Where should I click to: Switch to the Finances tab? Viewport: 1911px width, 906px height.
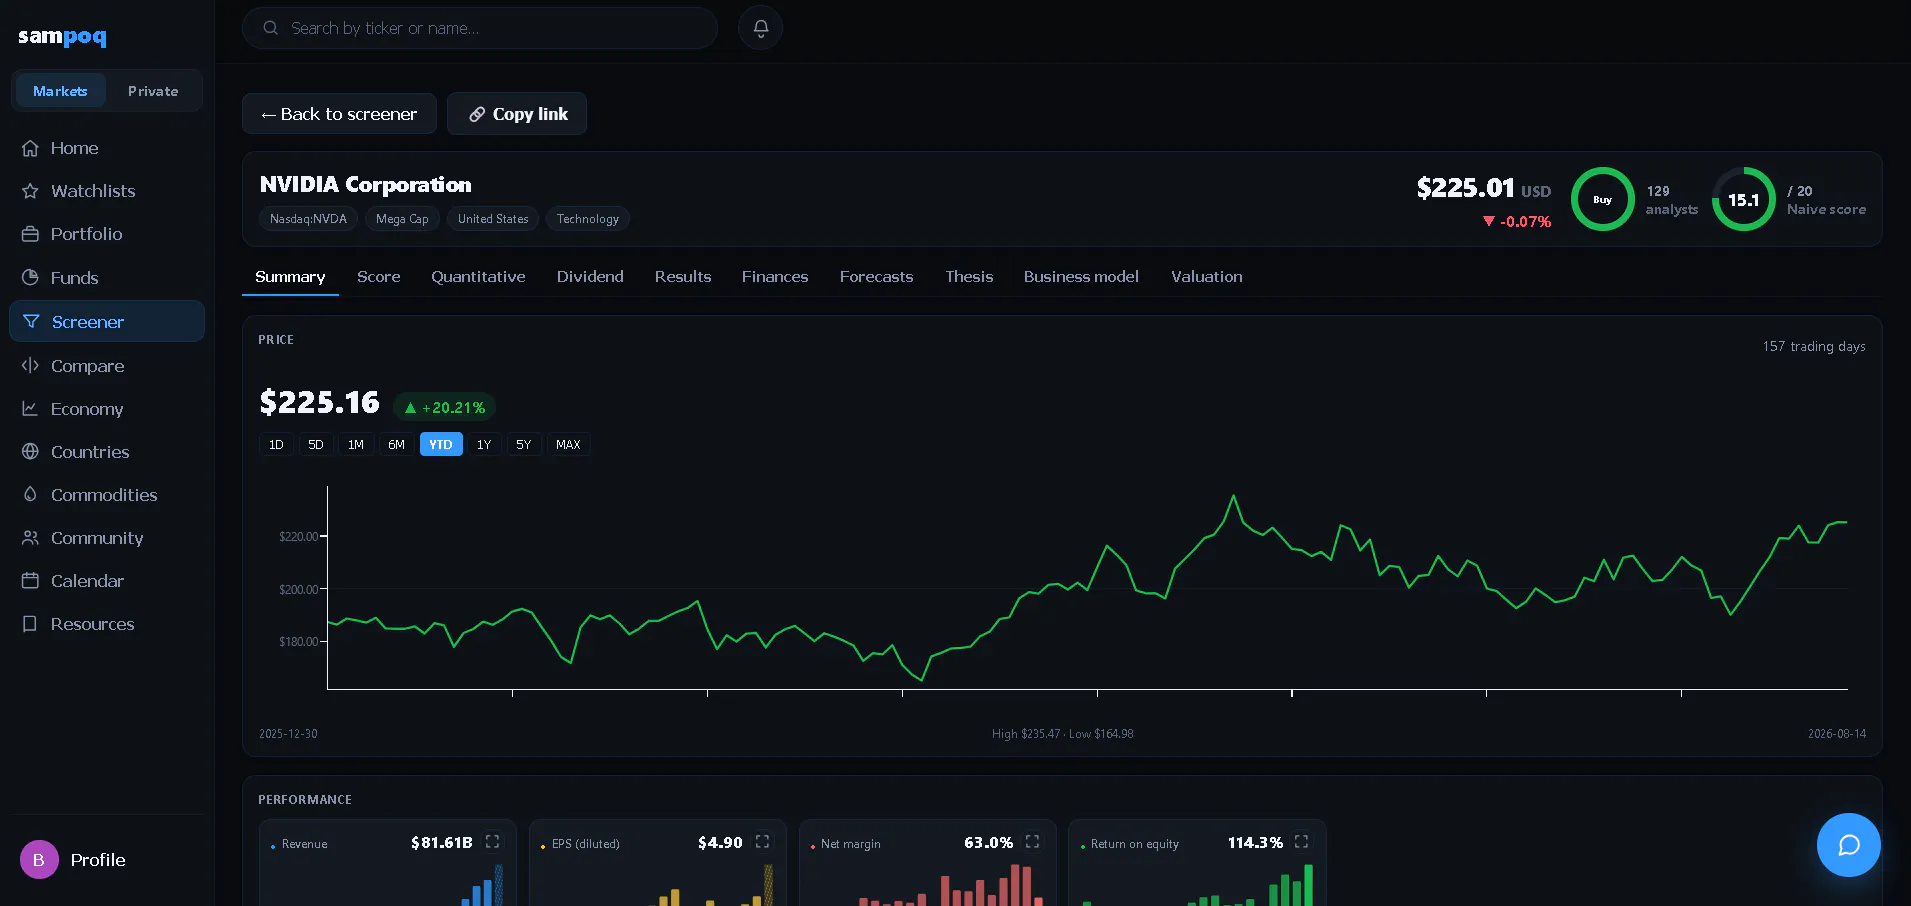coord(775,277)
